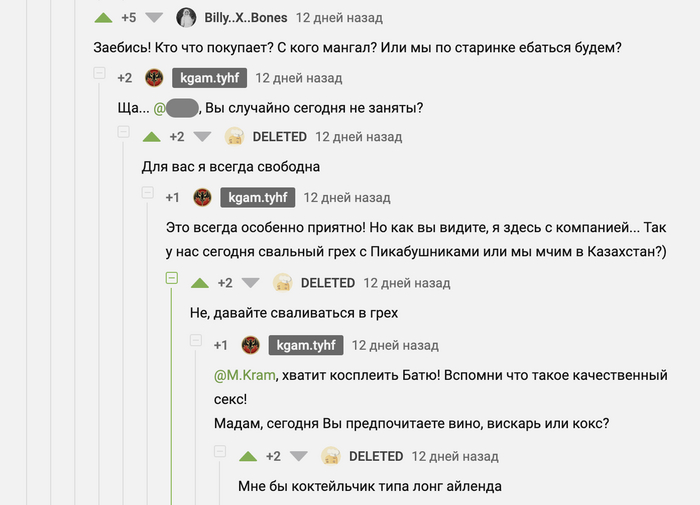Collapse the 'Это всегда особенно приятно' reply branch

(147, 192)
